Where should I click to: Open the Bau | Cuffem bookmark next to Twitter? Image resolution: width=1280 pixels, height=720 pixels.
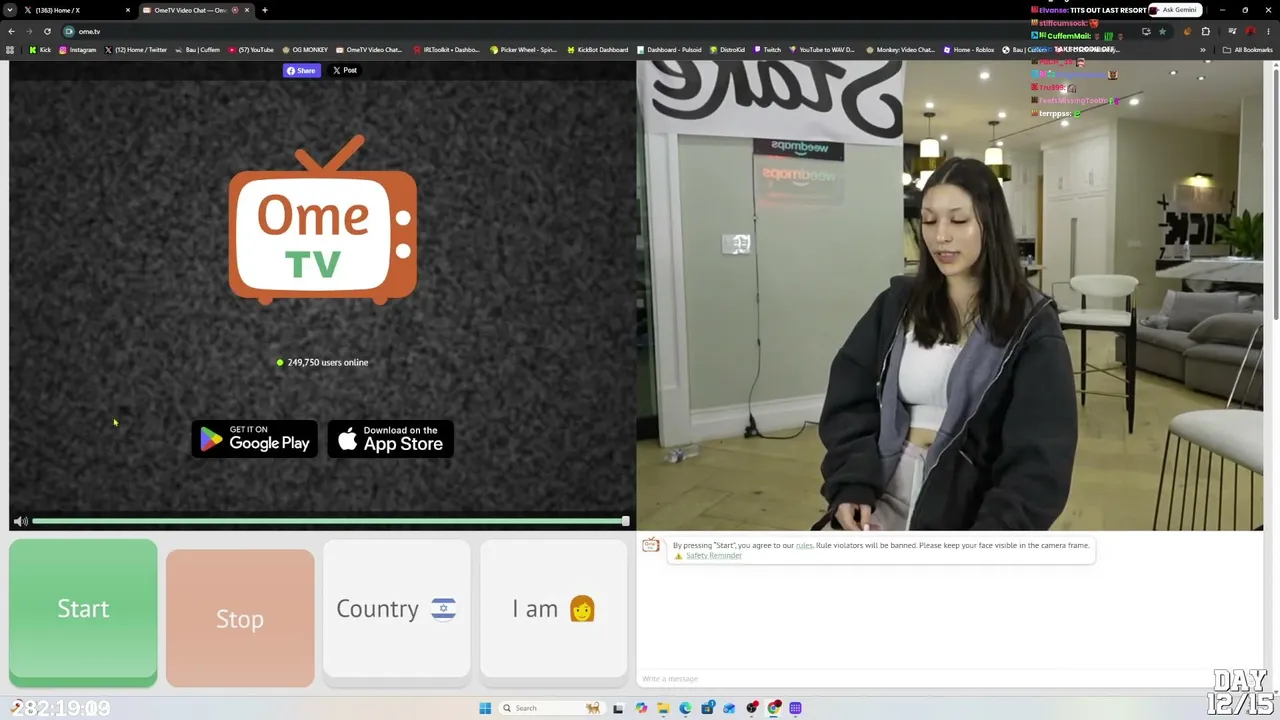198,50
